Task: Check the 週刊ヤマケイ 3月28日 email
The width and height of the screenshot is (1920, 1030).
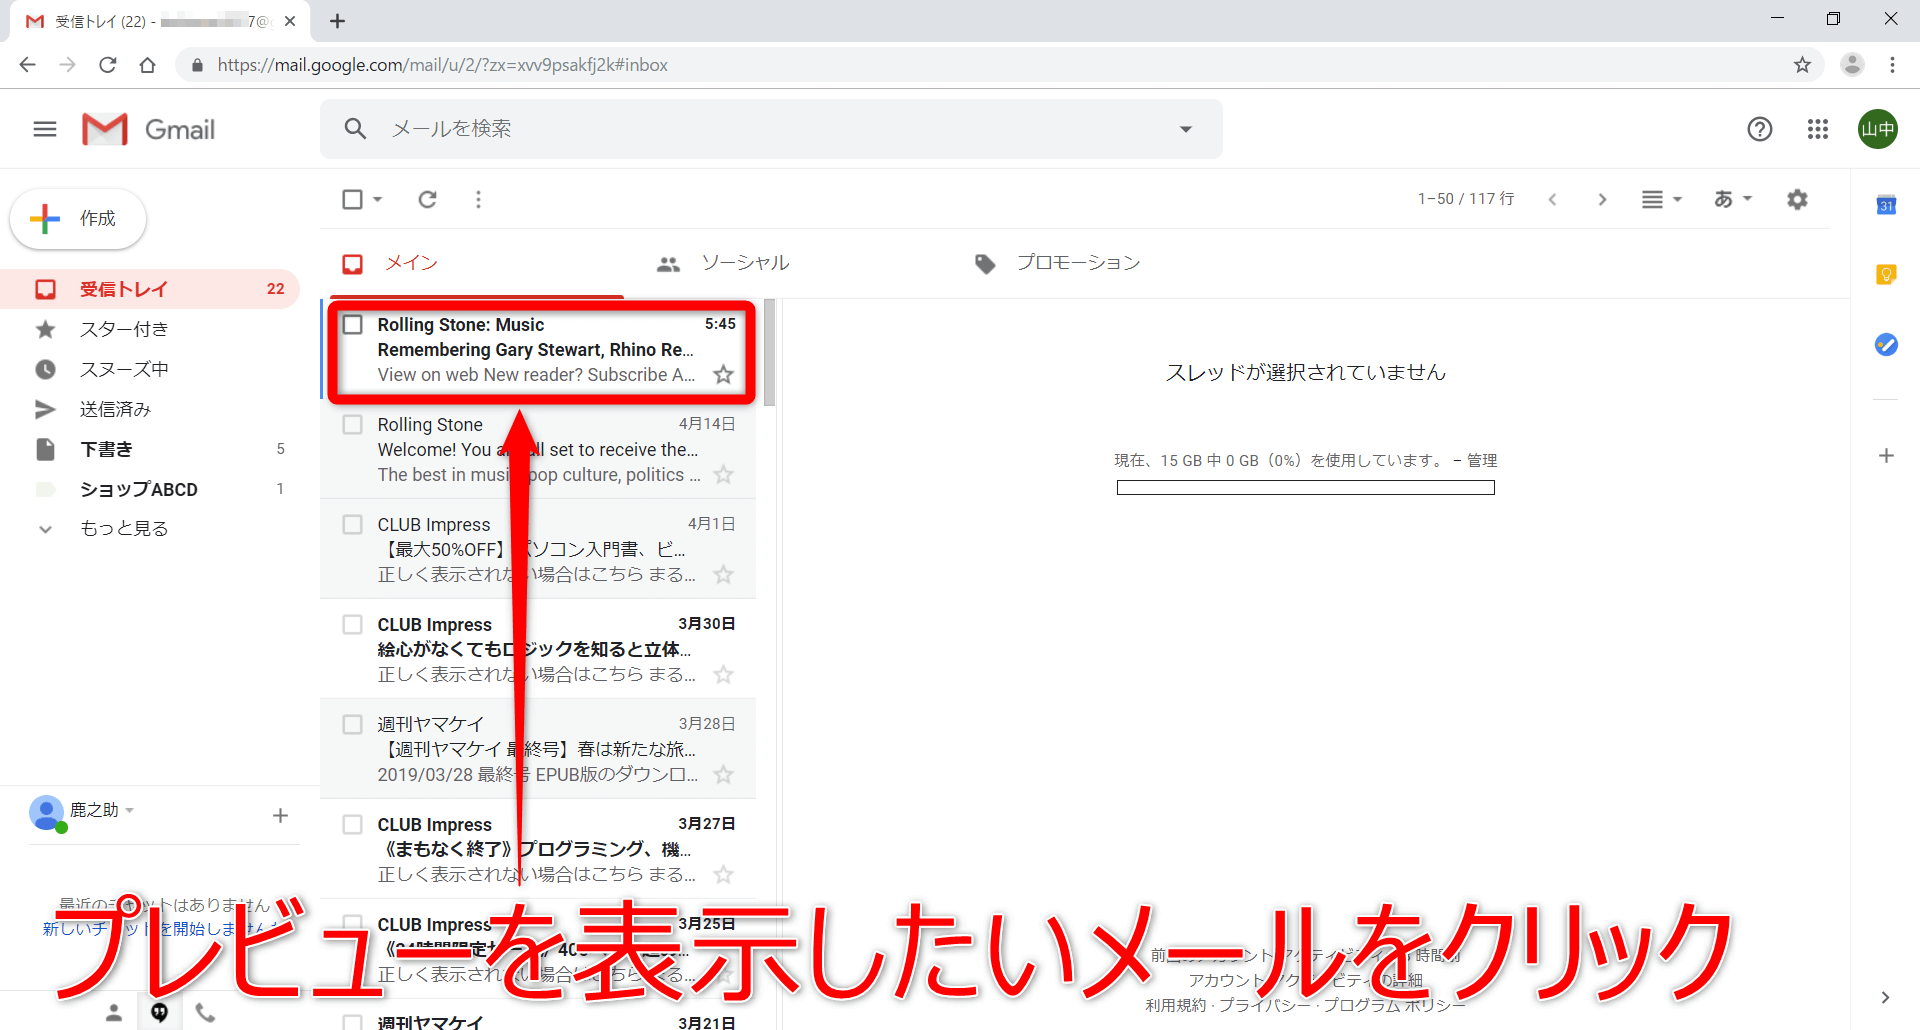Action: (352, 724)
